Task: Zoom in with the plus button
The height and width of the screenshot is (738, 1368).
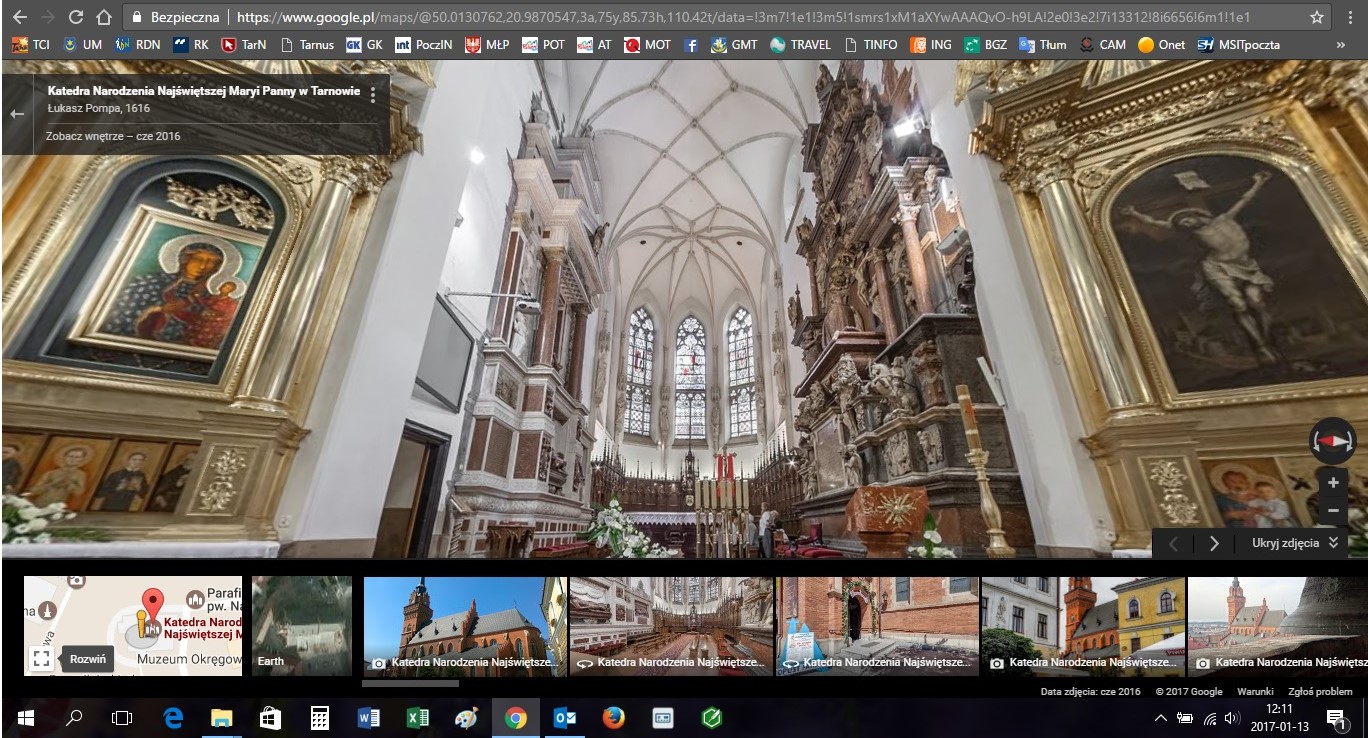Action: pyautogui.click(x=1332, y=483)
